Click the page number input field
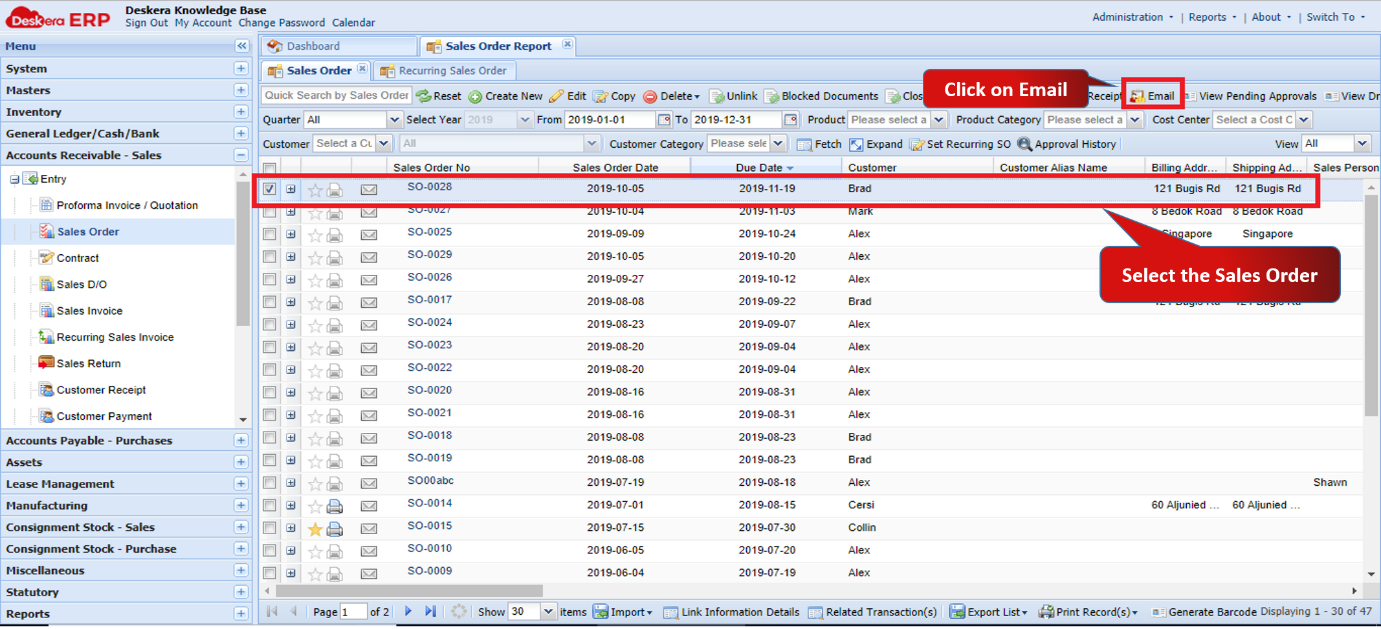 (x=353, y=611)
